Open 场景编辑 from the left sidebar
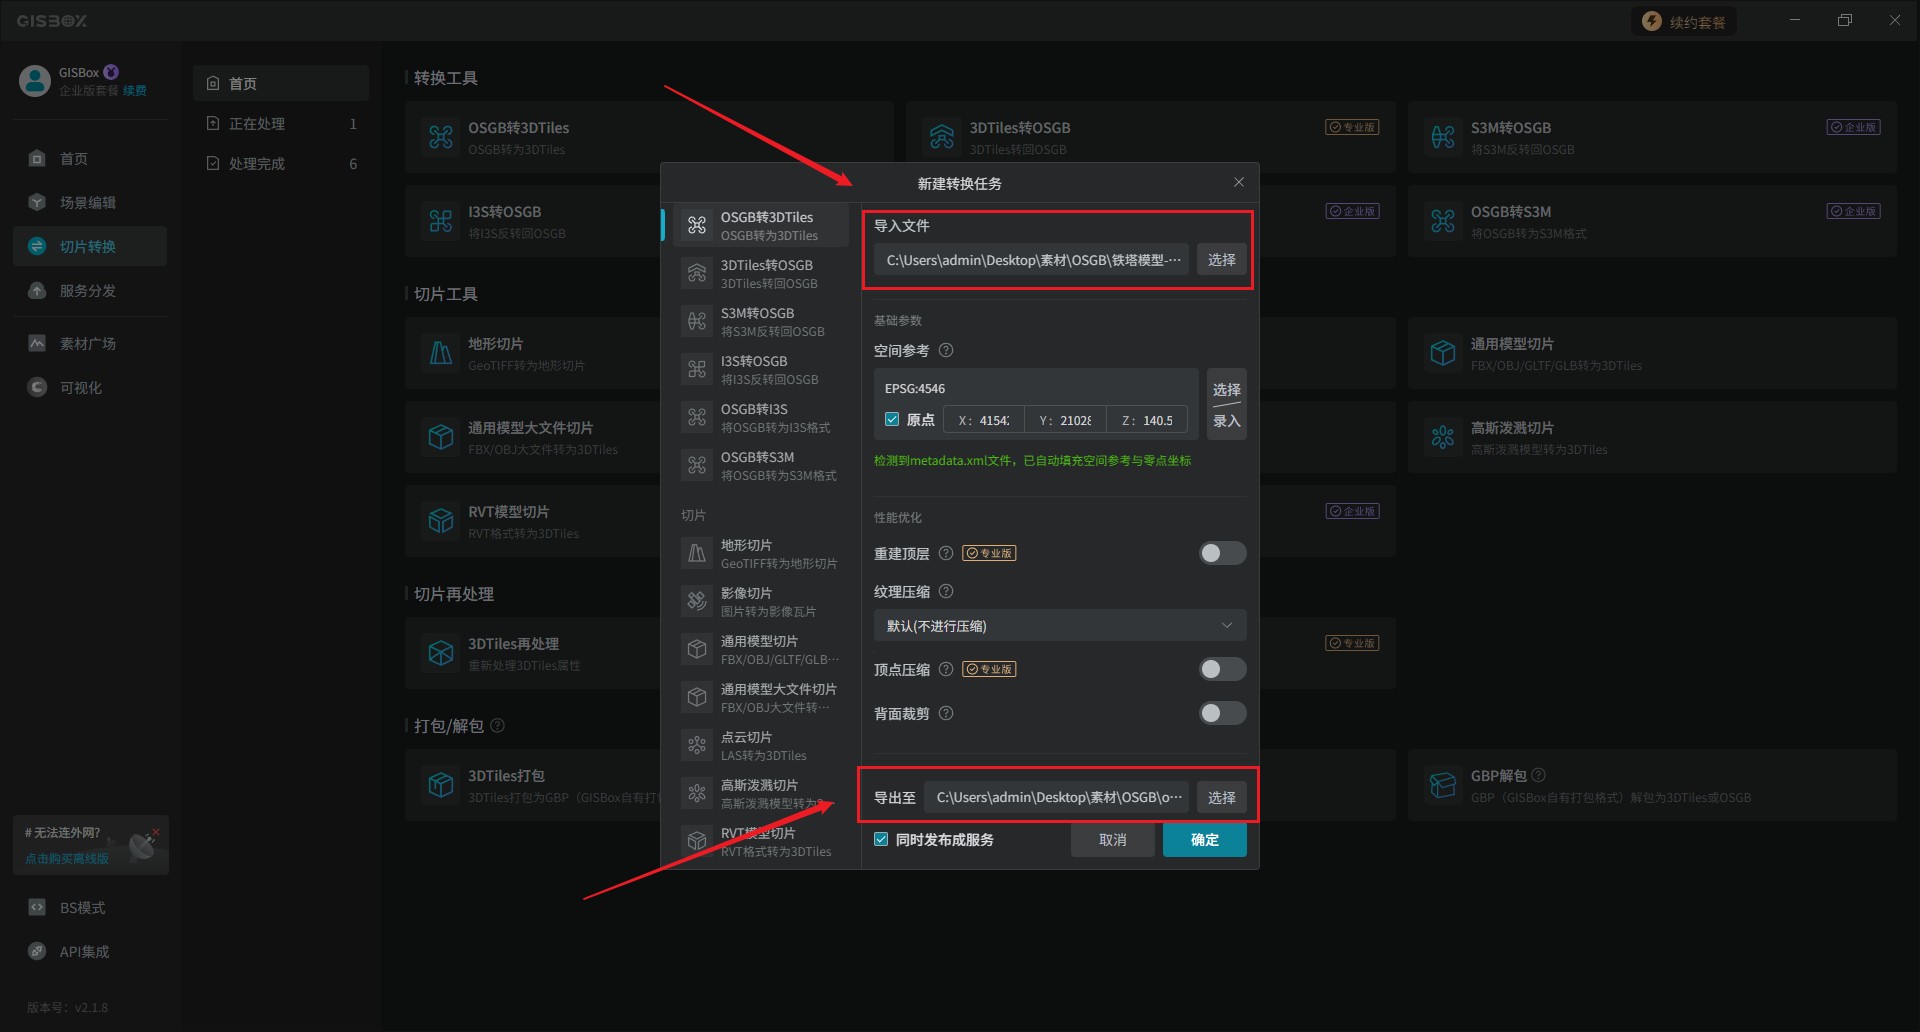 tap(88, 203)
